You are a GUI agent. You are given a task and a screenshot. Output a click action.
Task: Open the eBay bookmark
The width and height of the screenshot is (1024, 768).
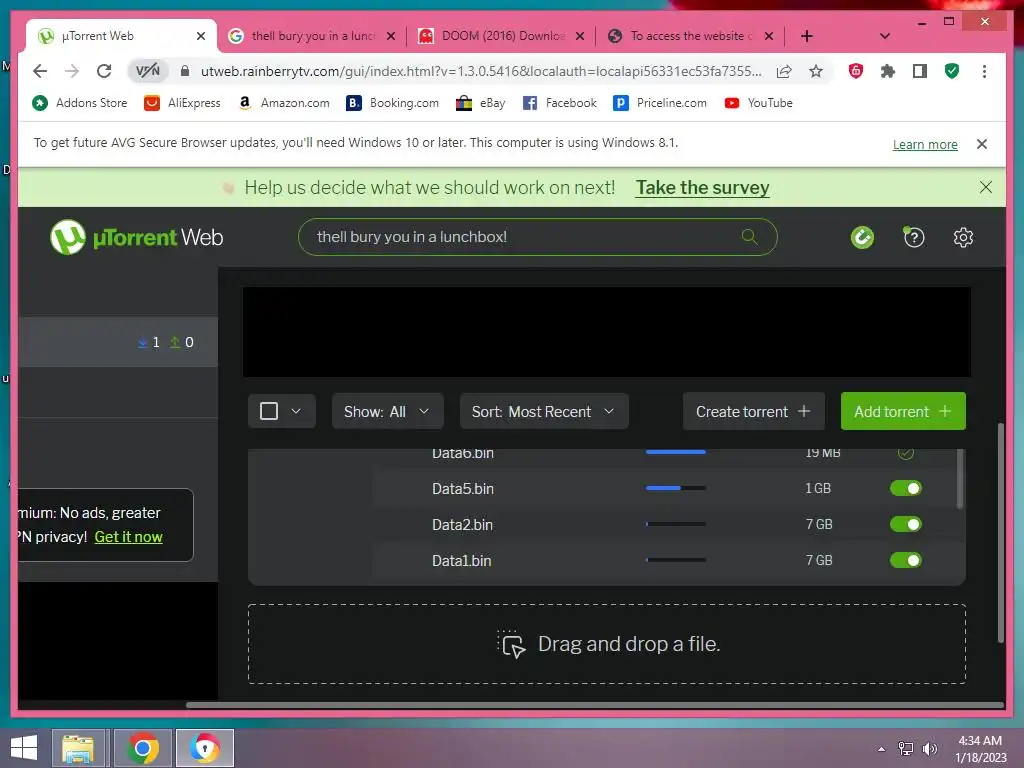click(x=481, y=103)
